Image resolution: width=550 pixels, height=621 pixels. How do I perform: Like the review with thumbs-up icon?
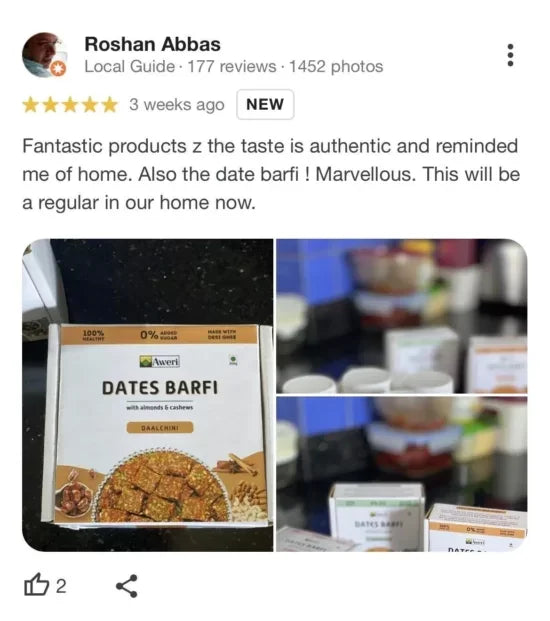pos(36,585)
